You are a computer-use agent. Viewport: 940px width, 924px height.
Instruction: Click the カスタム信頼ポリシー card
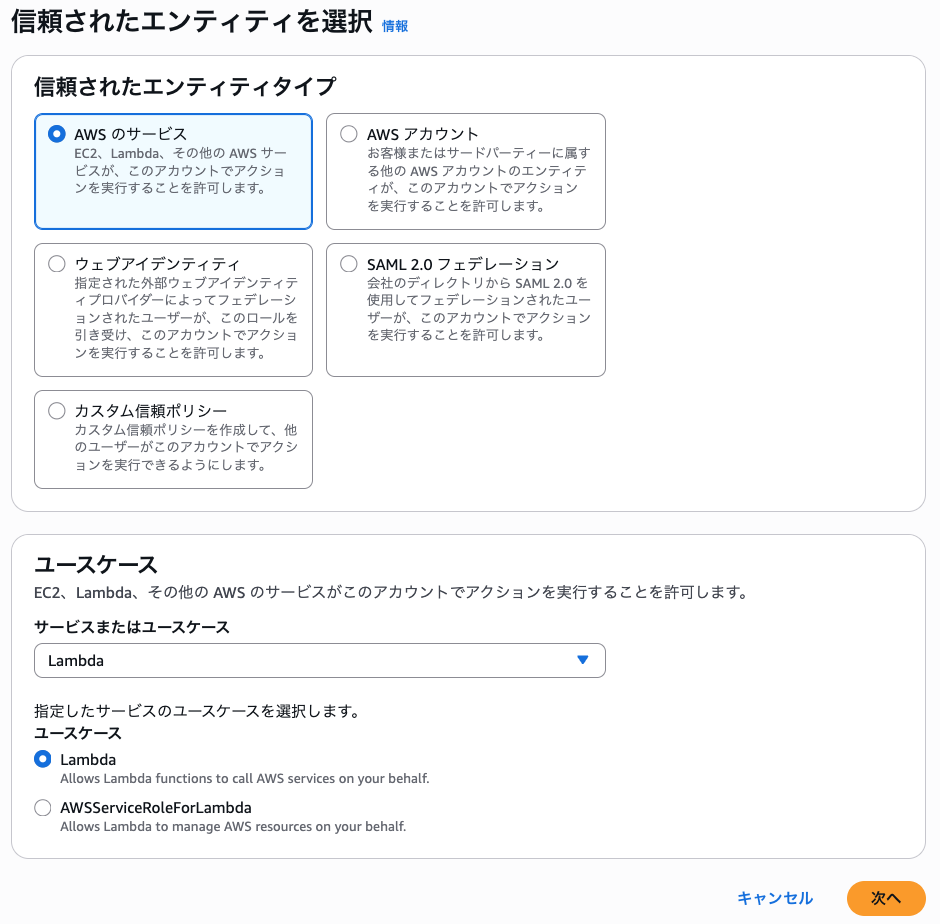tap(173, 439)
